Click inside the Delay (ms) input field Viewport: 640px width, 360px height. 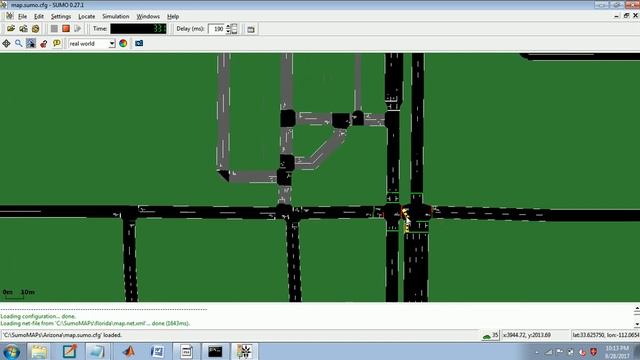point(216,29)
